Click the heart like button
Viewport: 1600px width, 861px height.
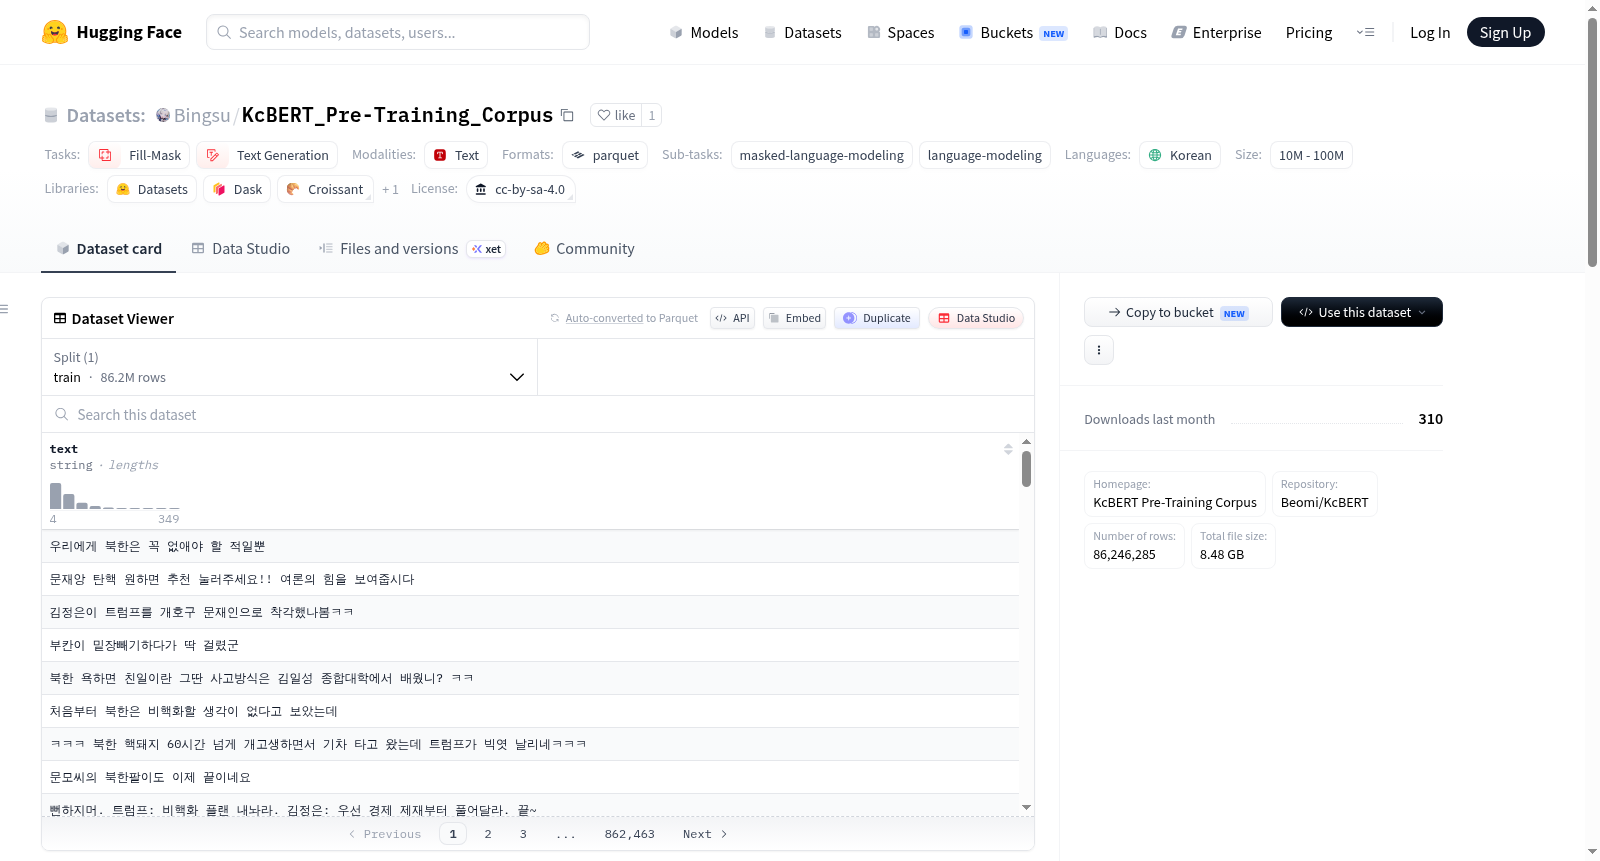pyautogui.click(x=615, y=115)
